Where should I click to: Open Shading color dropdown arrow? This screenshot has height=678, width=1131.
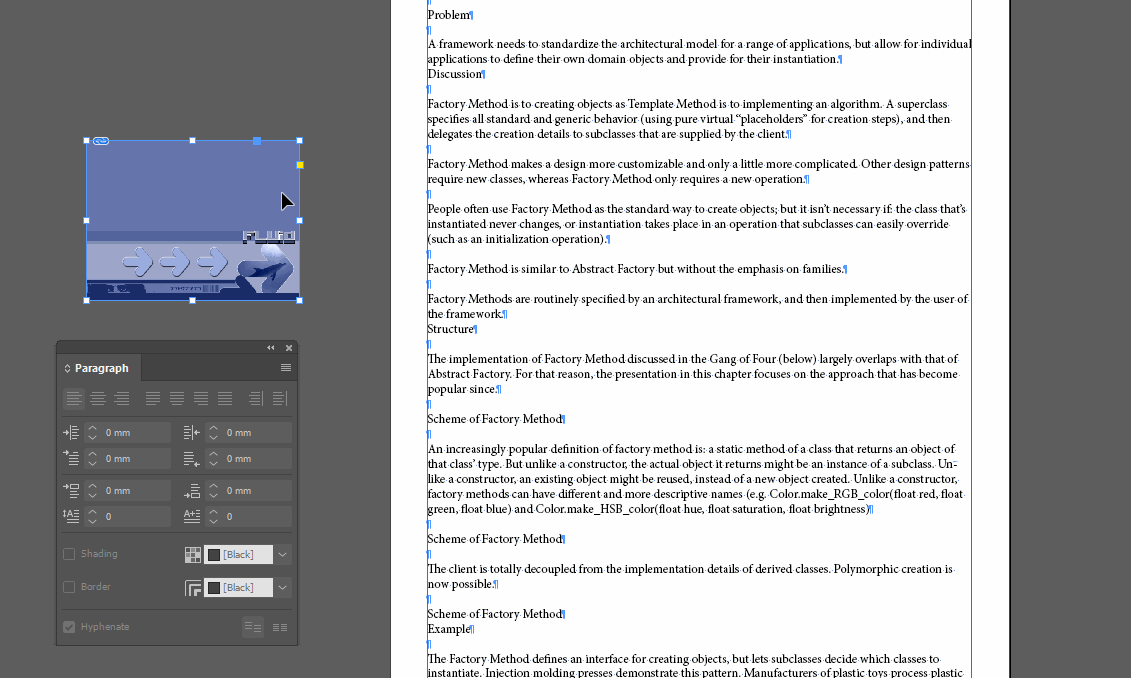(283, 555)
